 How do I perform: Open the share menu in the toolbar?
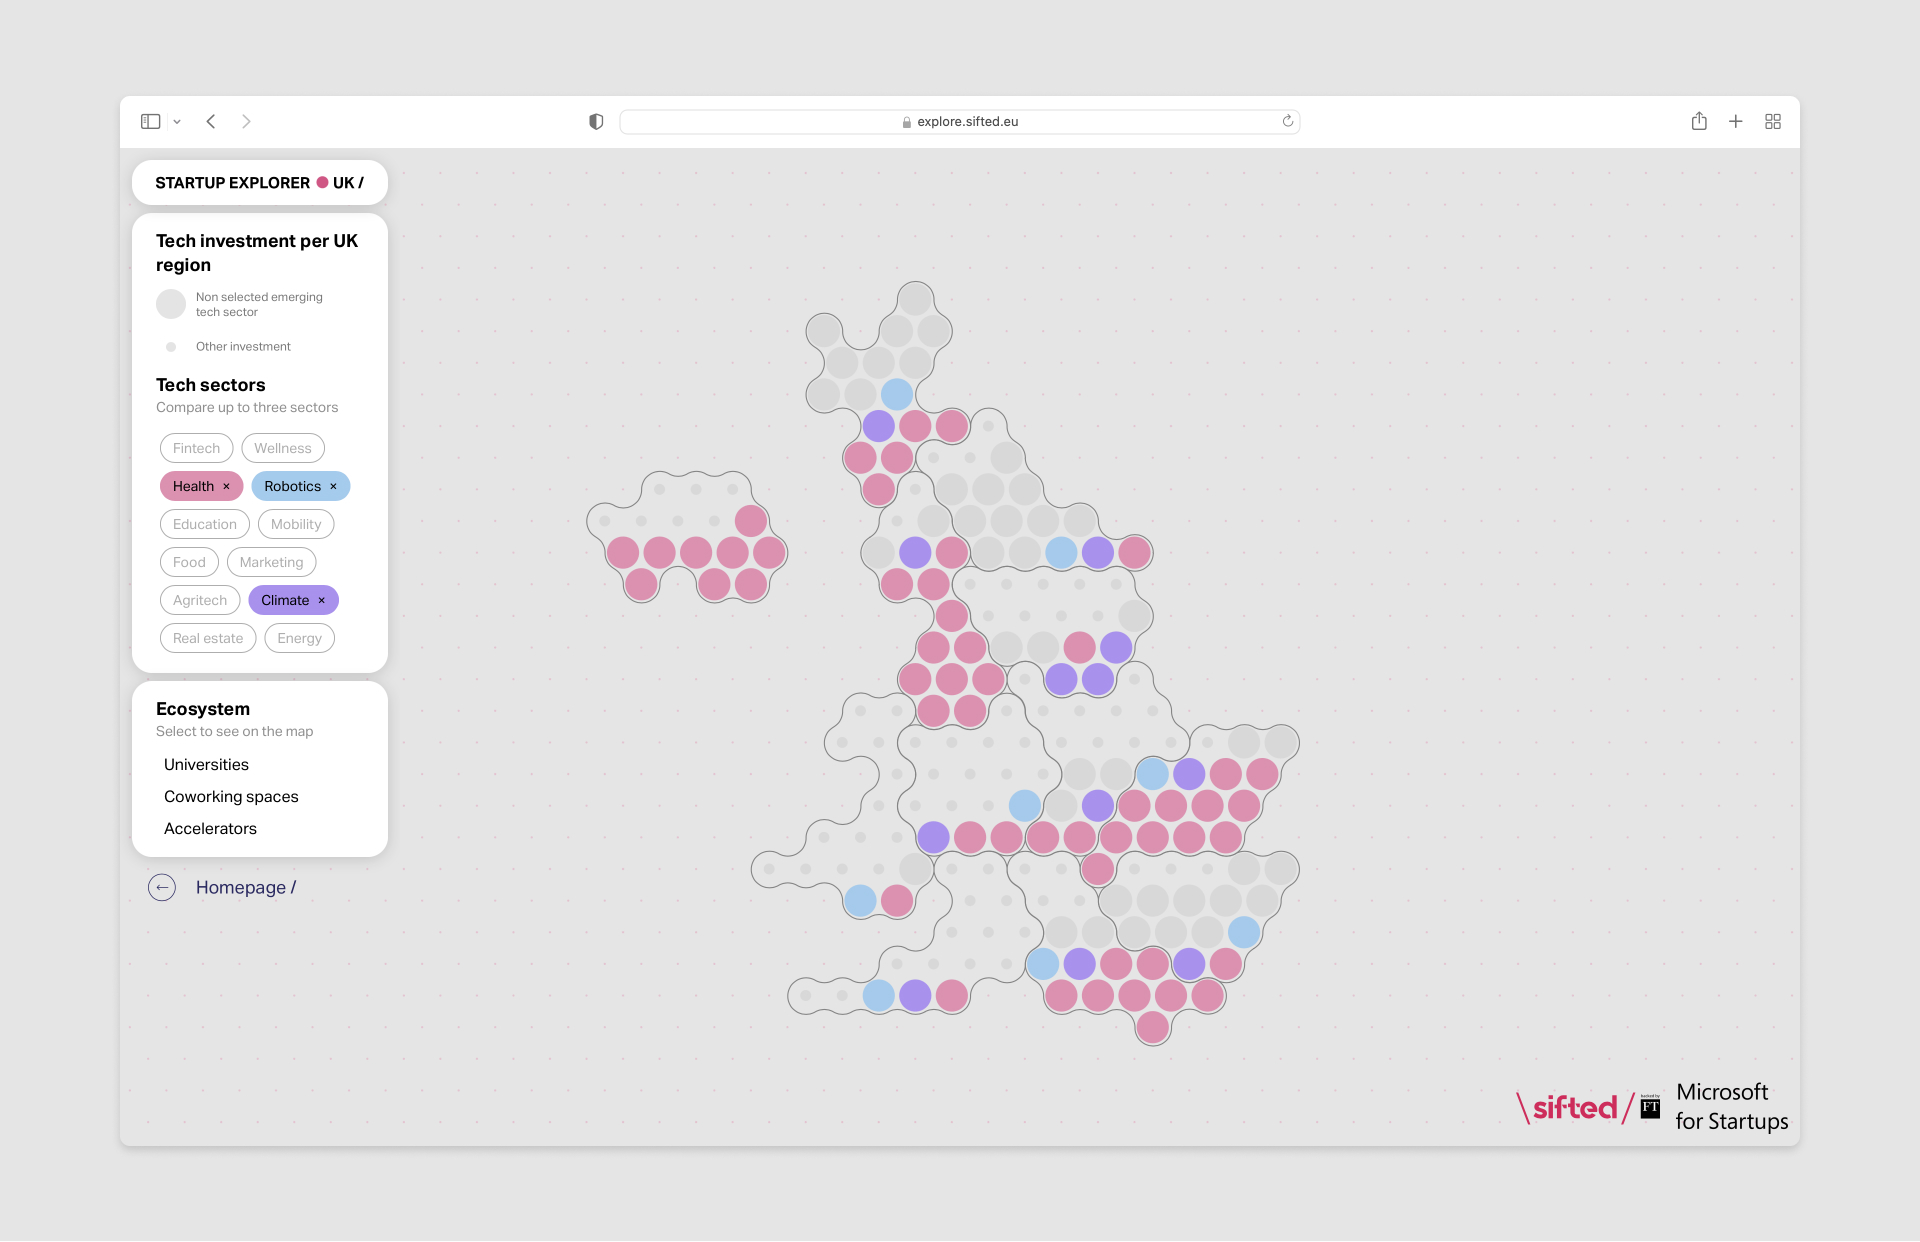(x=1699, y=121)
